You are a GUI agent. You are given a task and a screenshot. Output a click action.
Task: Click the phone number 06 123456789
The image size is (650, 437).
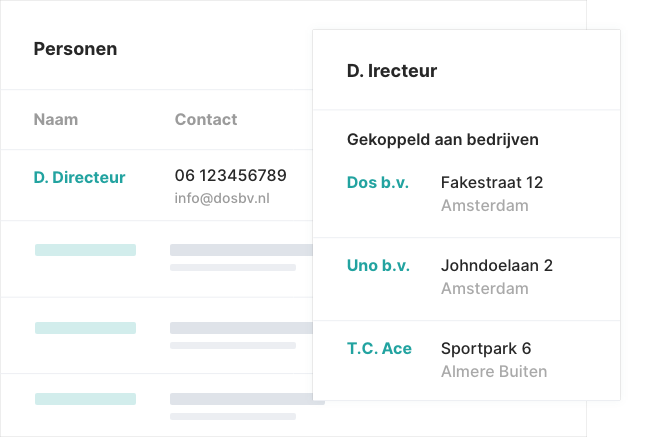click(x=230, y=175)
